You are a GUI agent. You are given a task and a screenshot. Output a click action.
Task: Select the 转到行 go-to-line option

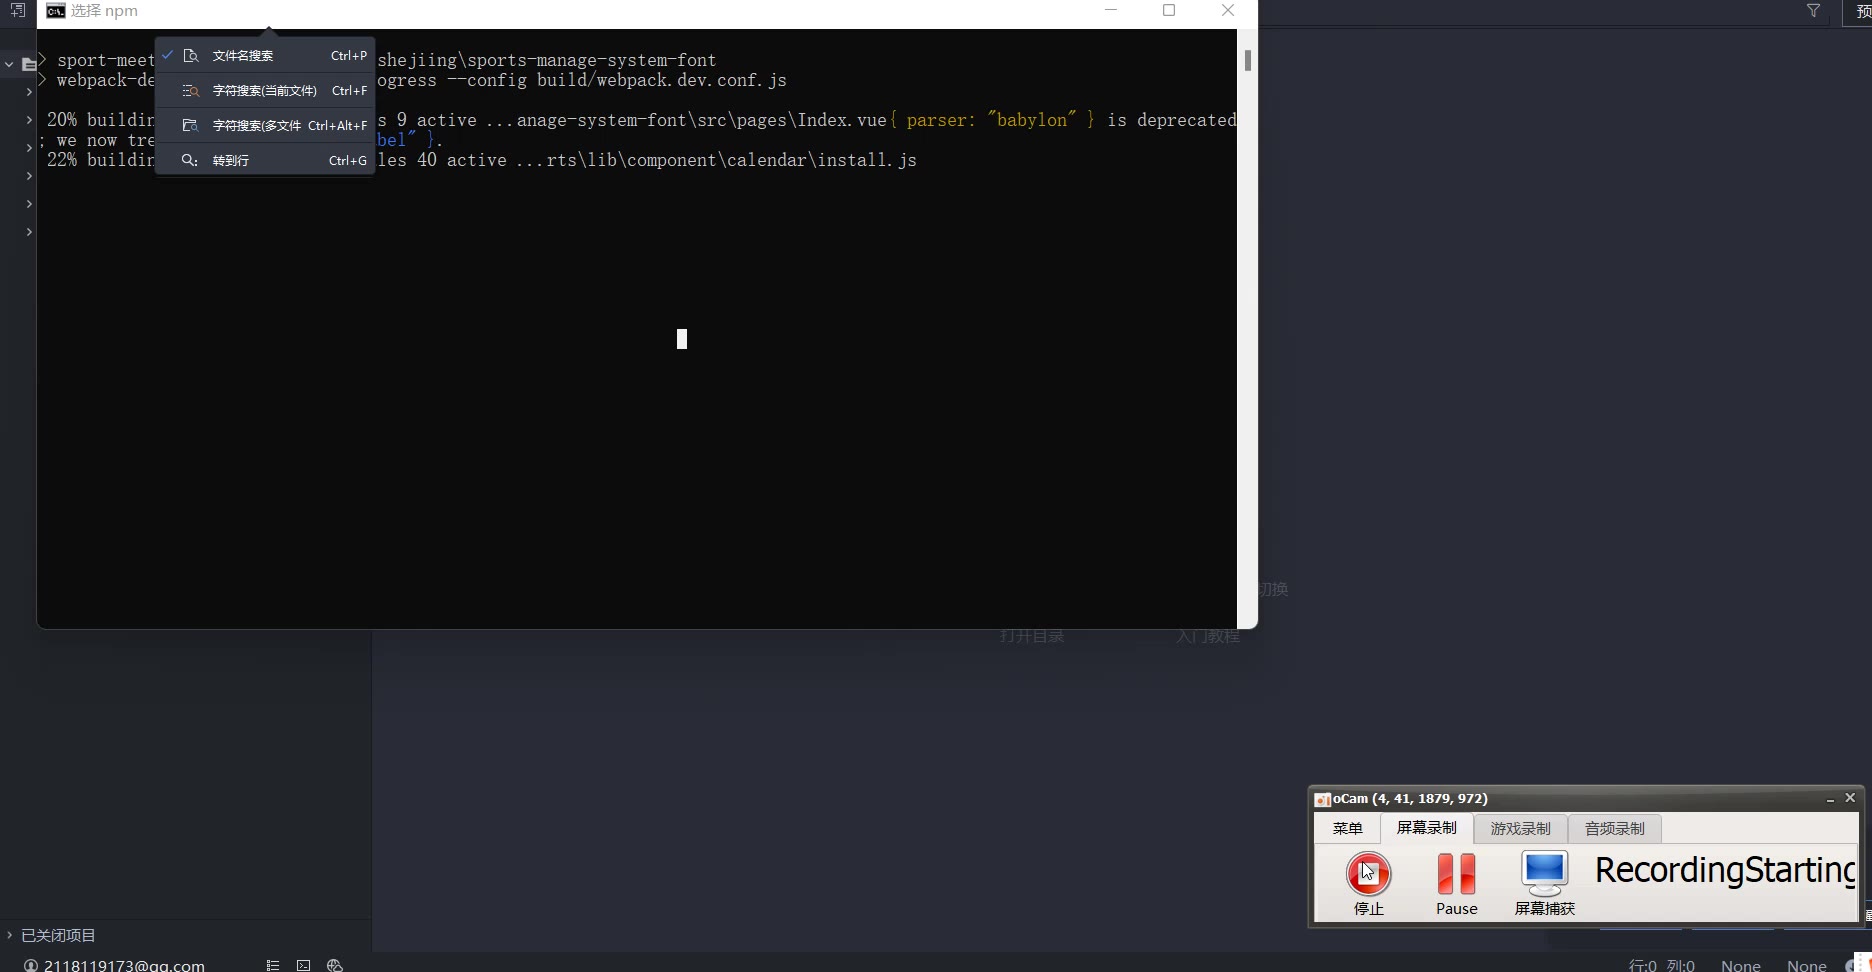[x=265, y=160]
